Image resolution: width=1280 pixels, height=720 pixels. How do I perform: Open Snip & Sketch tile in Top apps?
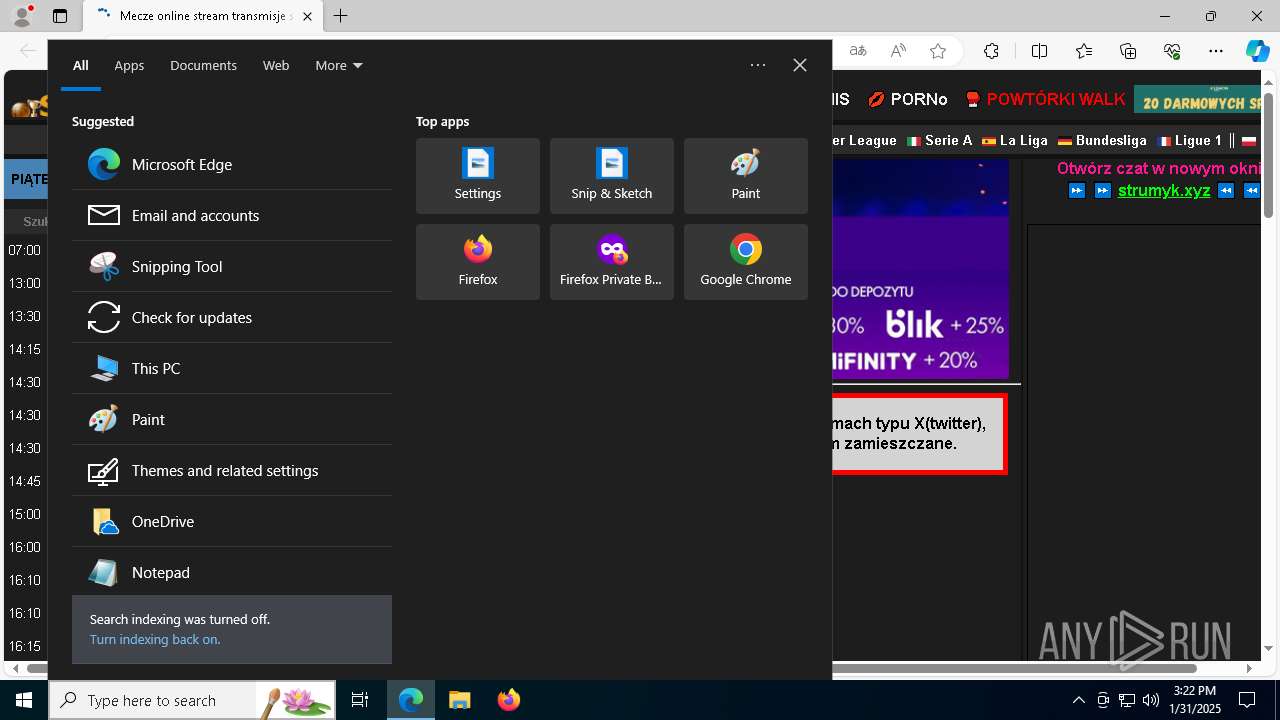[x=612, y=176]
